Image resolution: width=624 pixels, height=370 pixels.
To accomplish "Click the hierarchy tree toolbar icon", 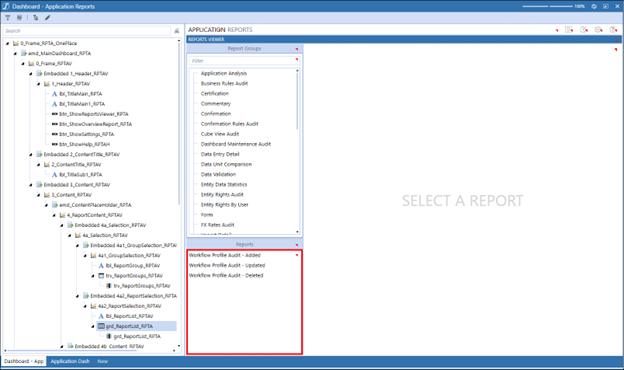I will (36, 18).
